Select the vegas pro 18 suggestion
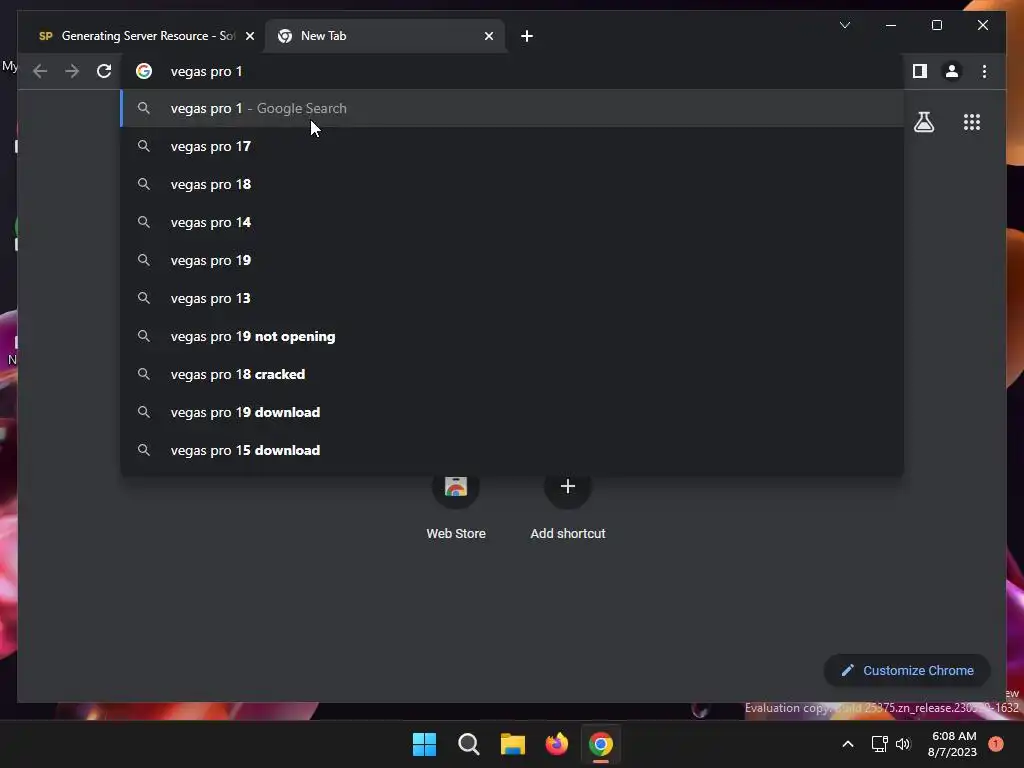This screenshot has height=768, width=1024. (x=513, y=184)
